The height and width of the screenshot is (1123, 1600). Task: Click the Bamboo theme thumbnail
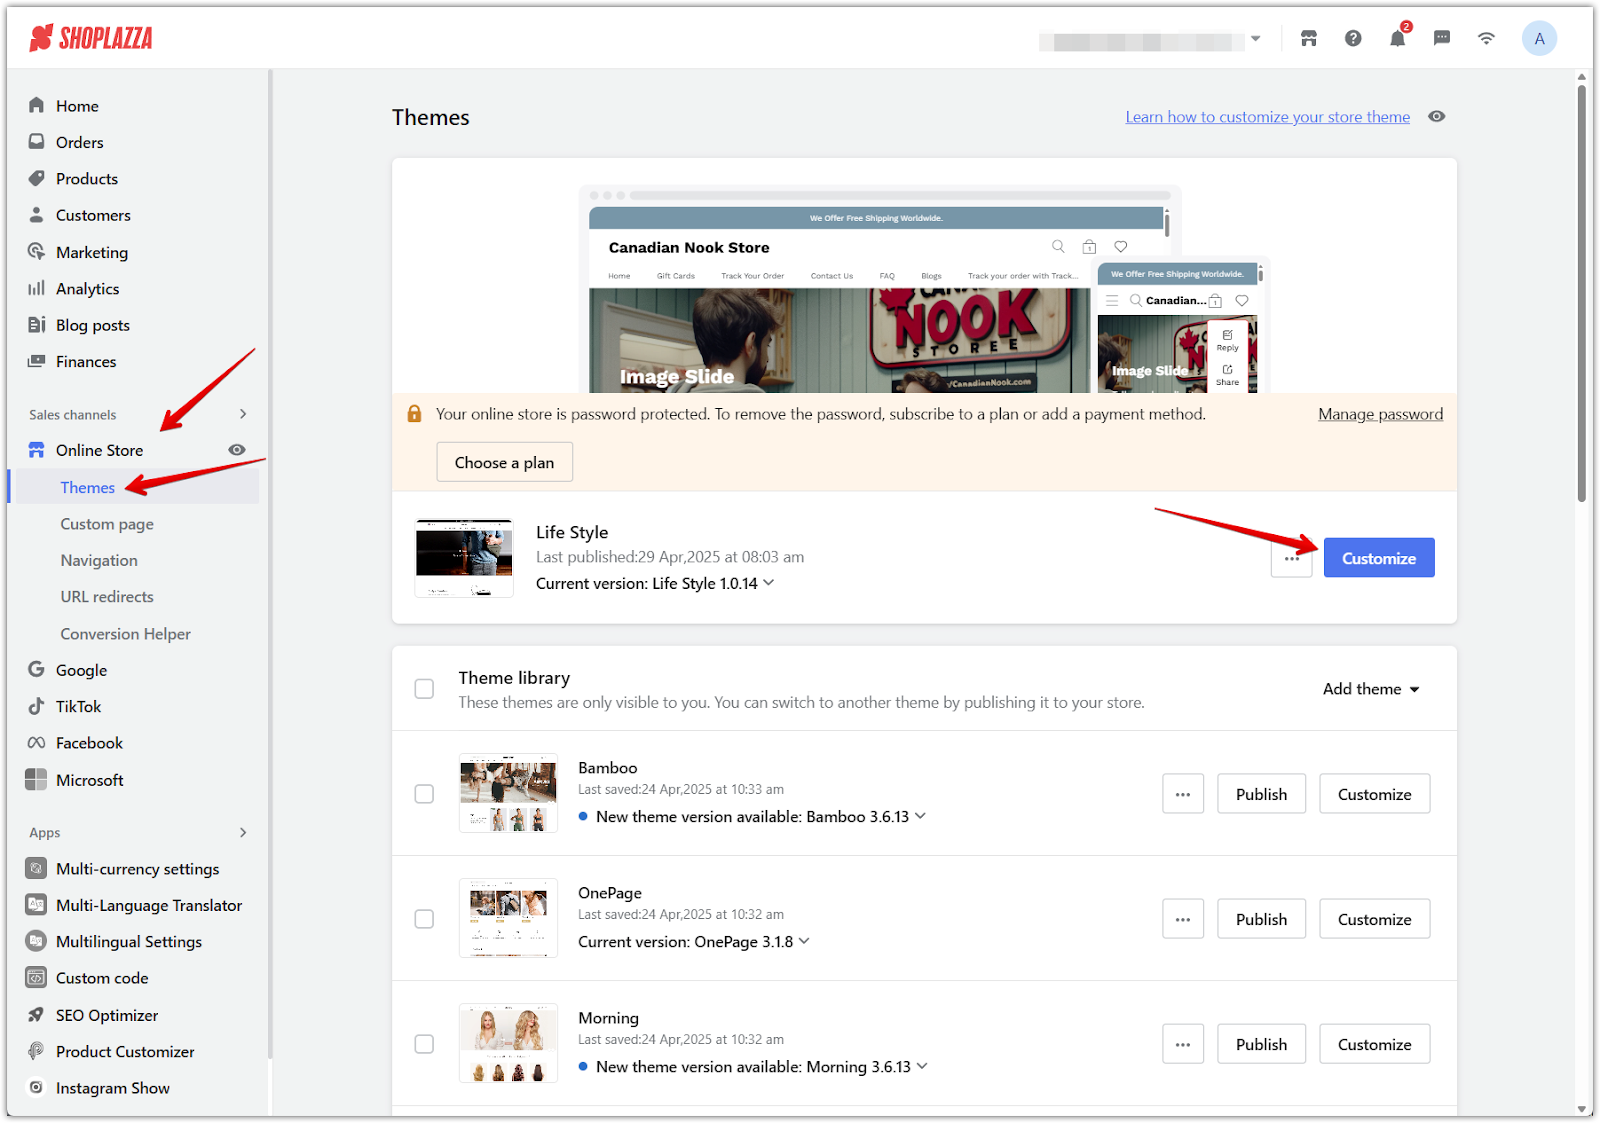pyautogui.click(x=508, y=793)
